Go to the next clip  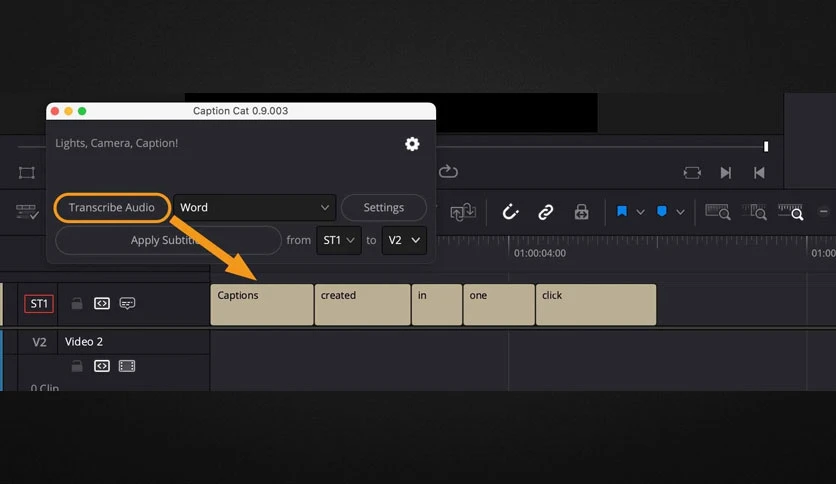click(x=726, y=173)
